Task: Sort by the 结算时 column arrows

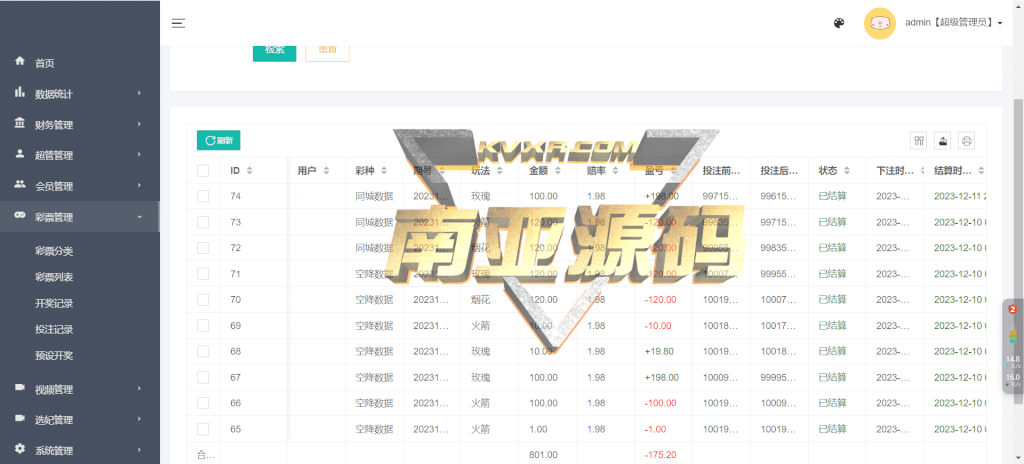Action: click(x=981, y=171)
